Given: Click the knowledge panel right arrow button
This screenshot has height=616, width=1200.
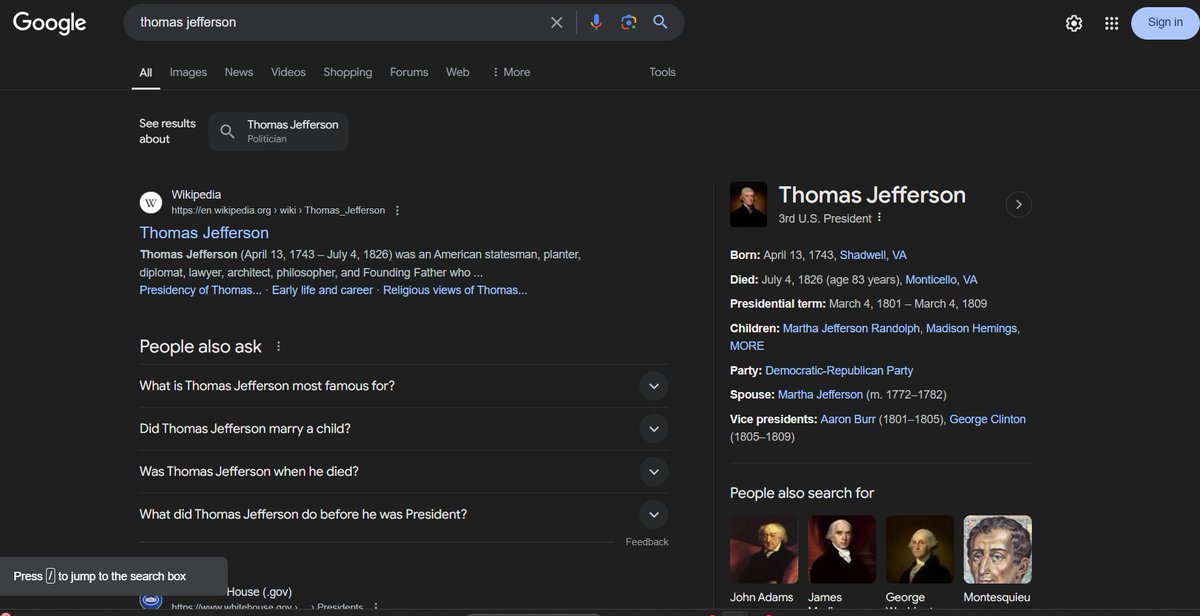Looking at the screenshot, I should click(1018, 204).
